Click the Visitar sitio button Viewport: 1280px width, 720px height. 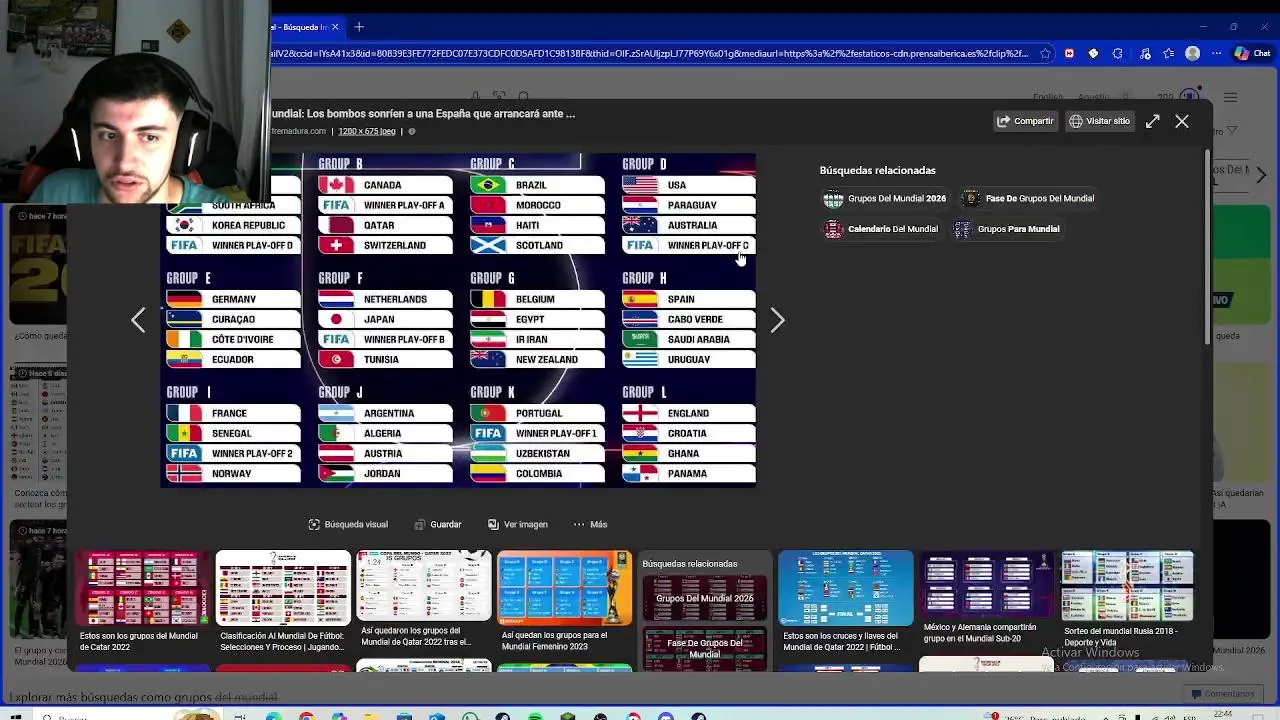[x=1099, y=121]
